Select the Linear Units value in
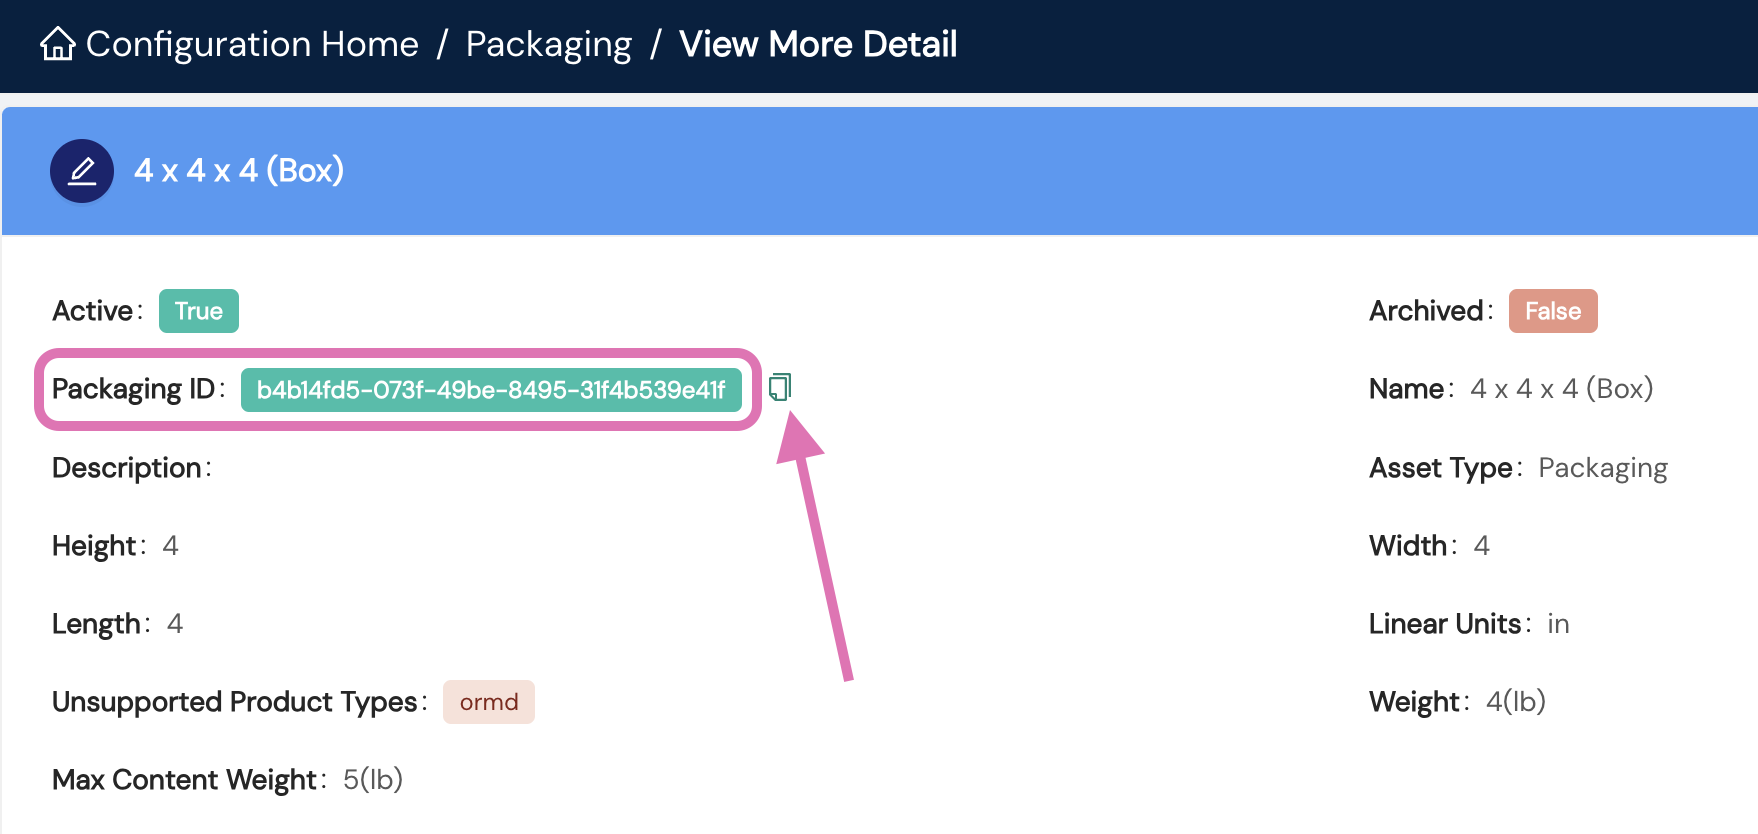Image resolution: width=1758 pixels, height=834 pixels. click(x=1559, y=623)
